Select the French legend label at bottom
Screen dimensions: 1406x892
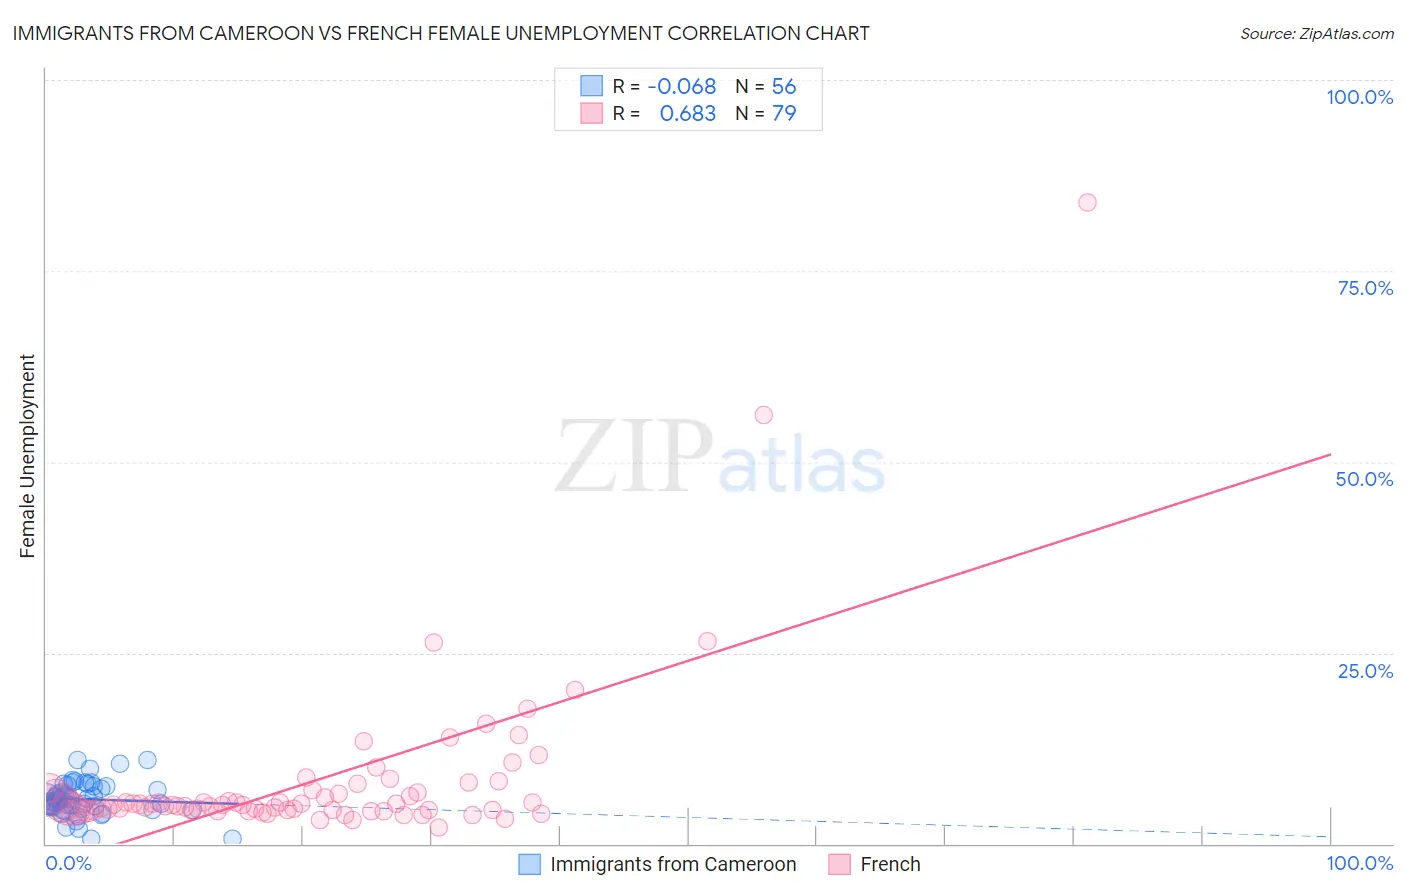[890, 864]
